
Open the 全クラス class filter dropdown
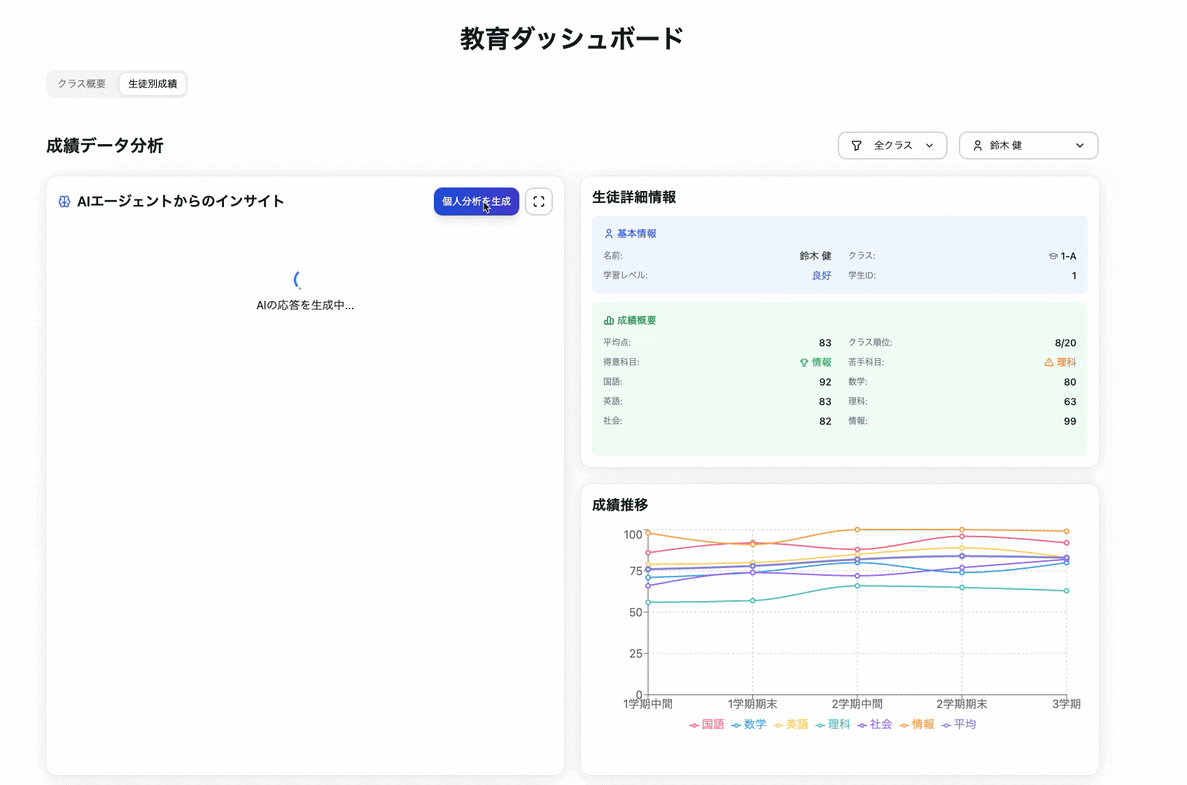point(892,145)
